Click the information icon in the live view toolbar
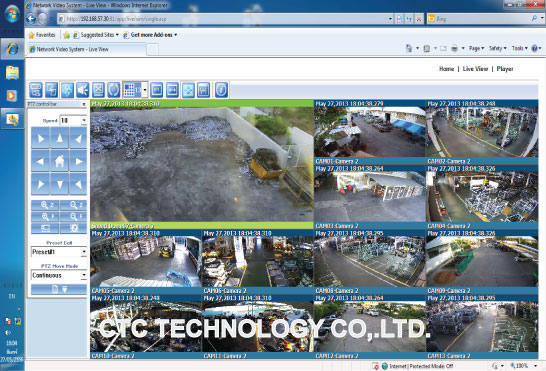Viewport: 546px width, 371px height. [221, 90]
